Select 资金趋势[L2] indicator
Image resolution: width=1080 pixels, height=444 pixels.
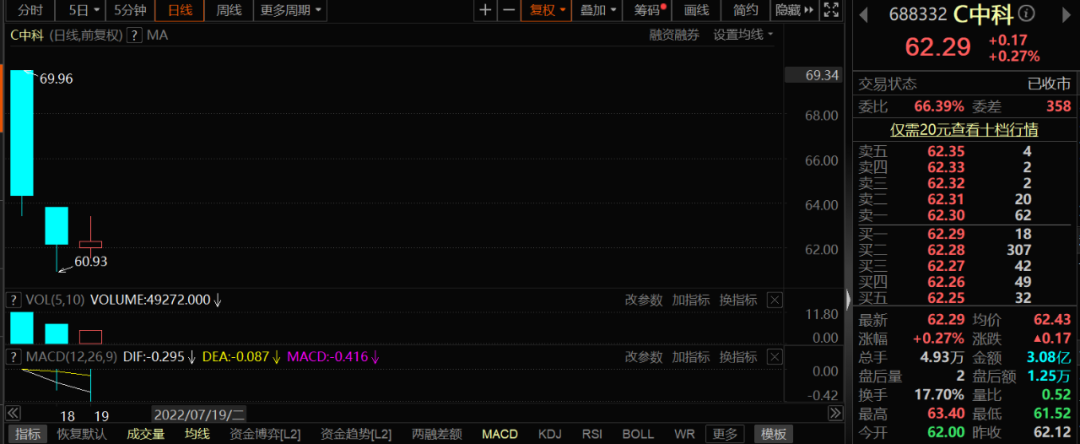point(356,434)
